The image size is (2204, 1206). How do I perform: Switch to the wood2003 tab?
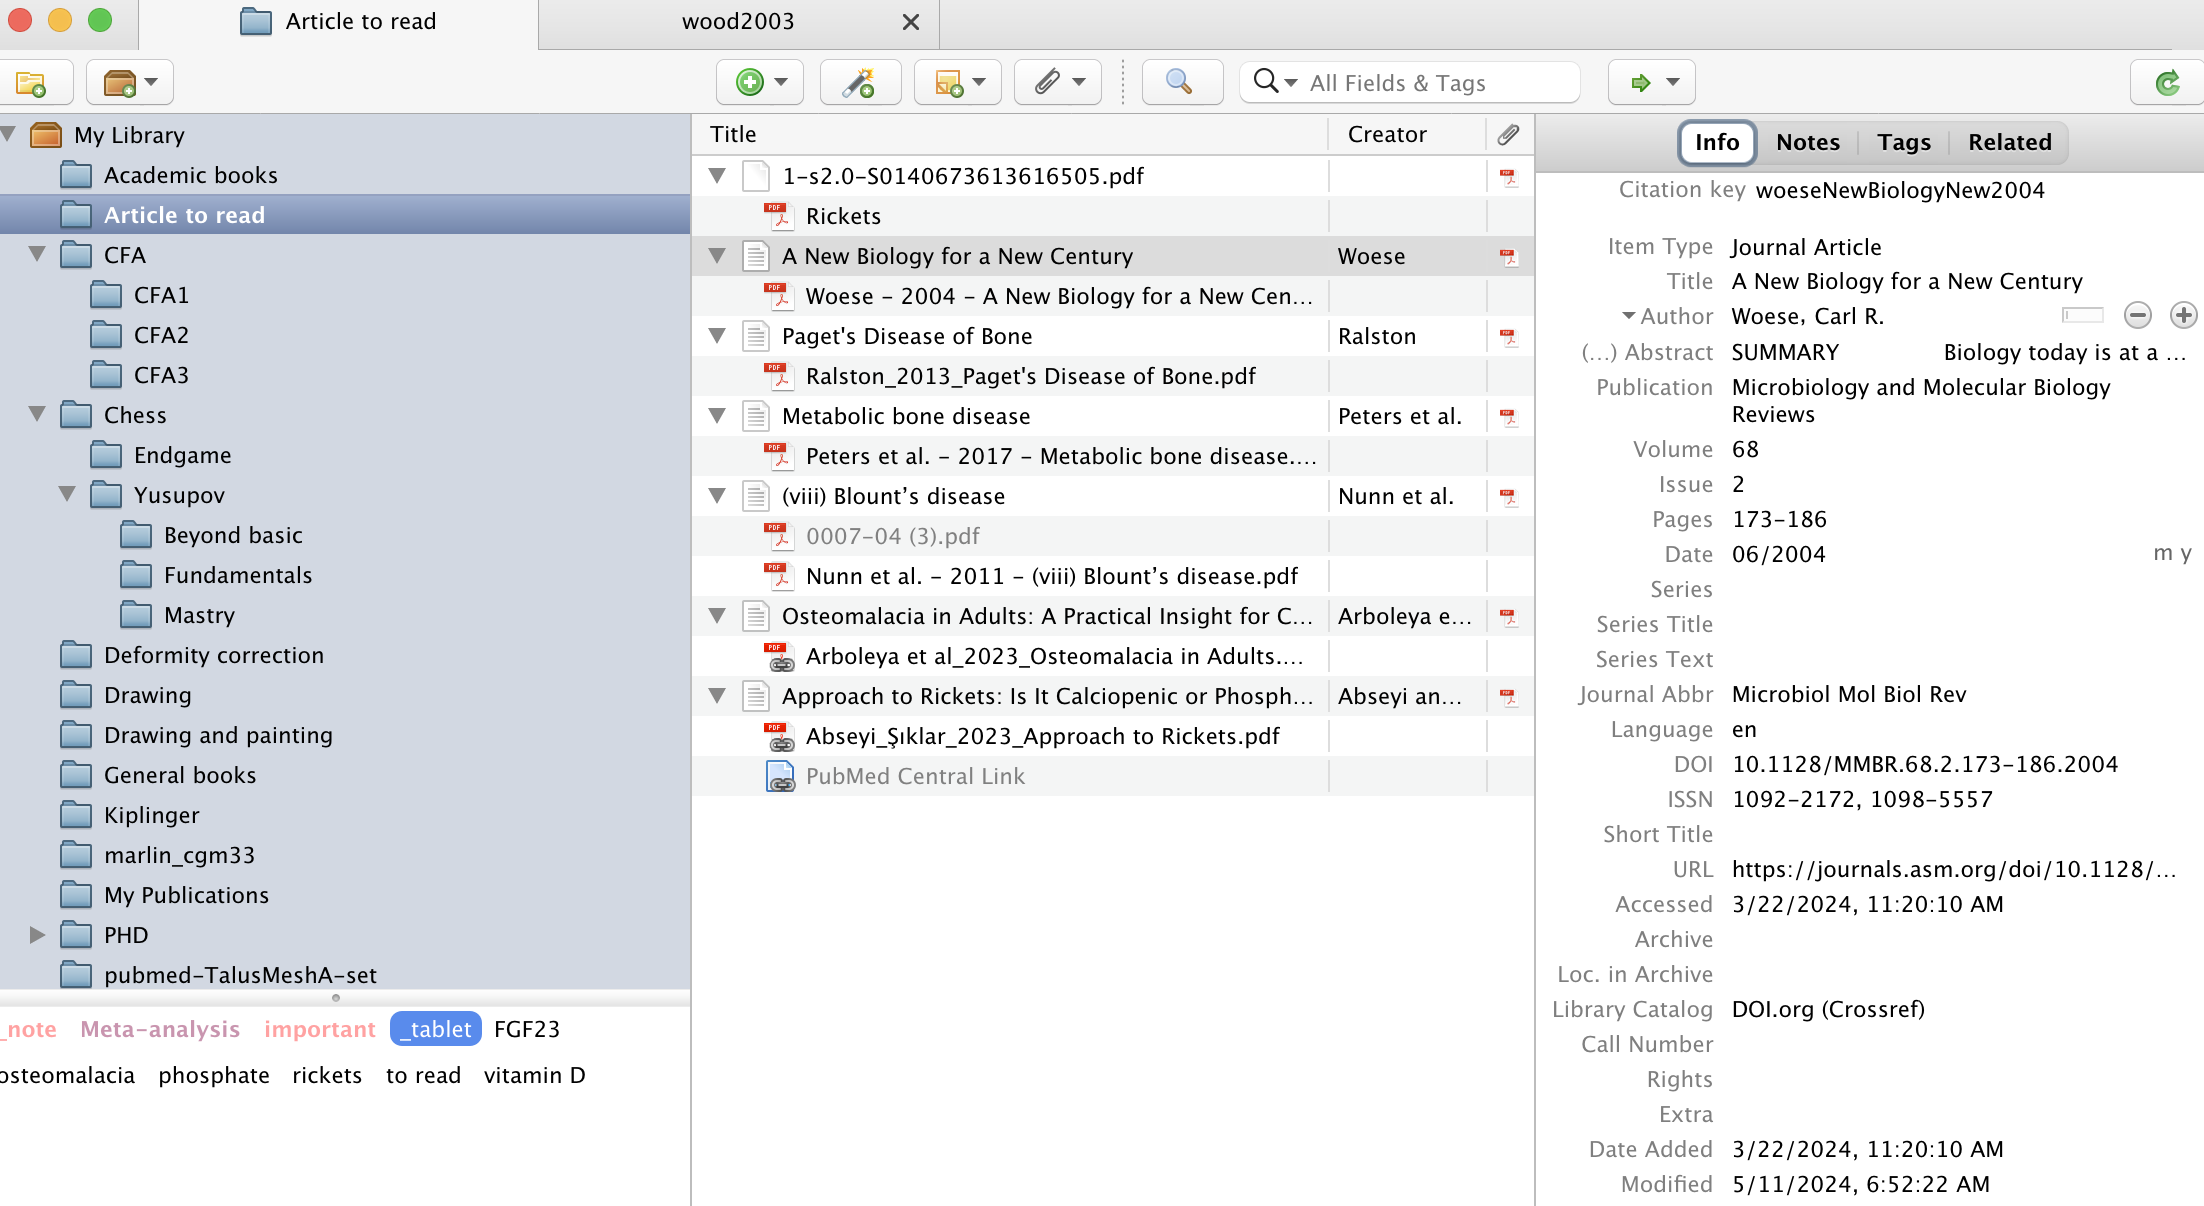[x=738, y=22]
